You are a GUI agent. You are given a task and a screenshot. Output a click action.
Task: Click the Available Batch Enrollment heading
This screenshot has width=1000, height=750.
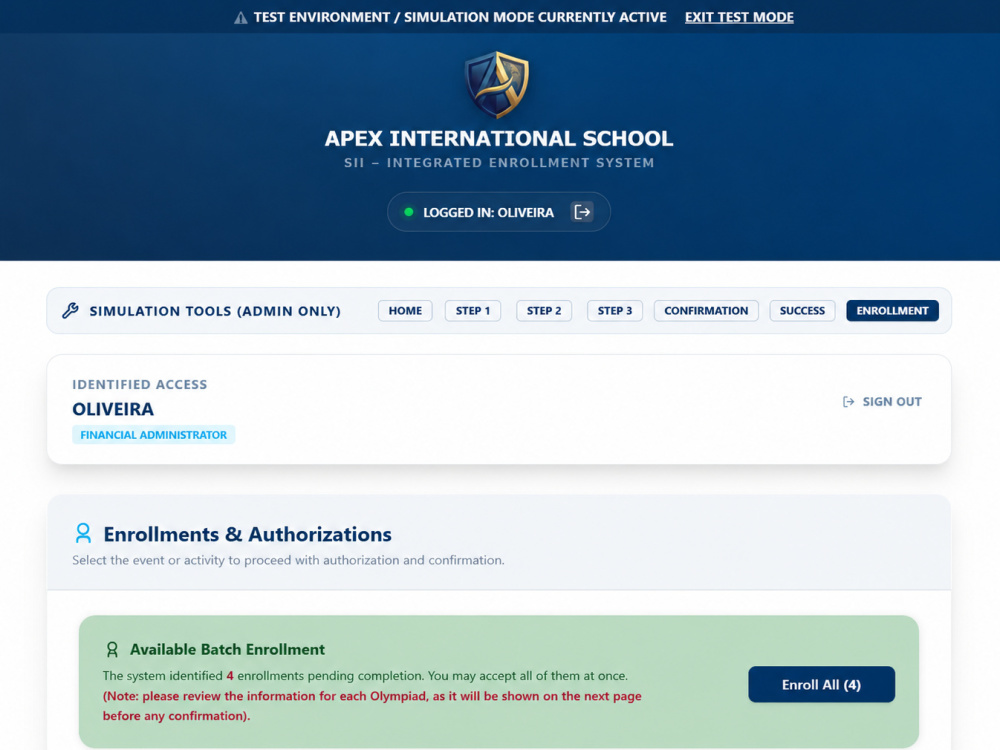[x=228, y=649]
